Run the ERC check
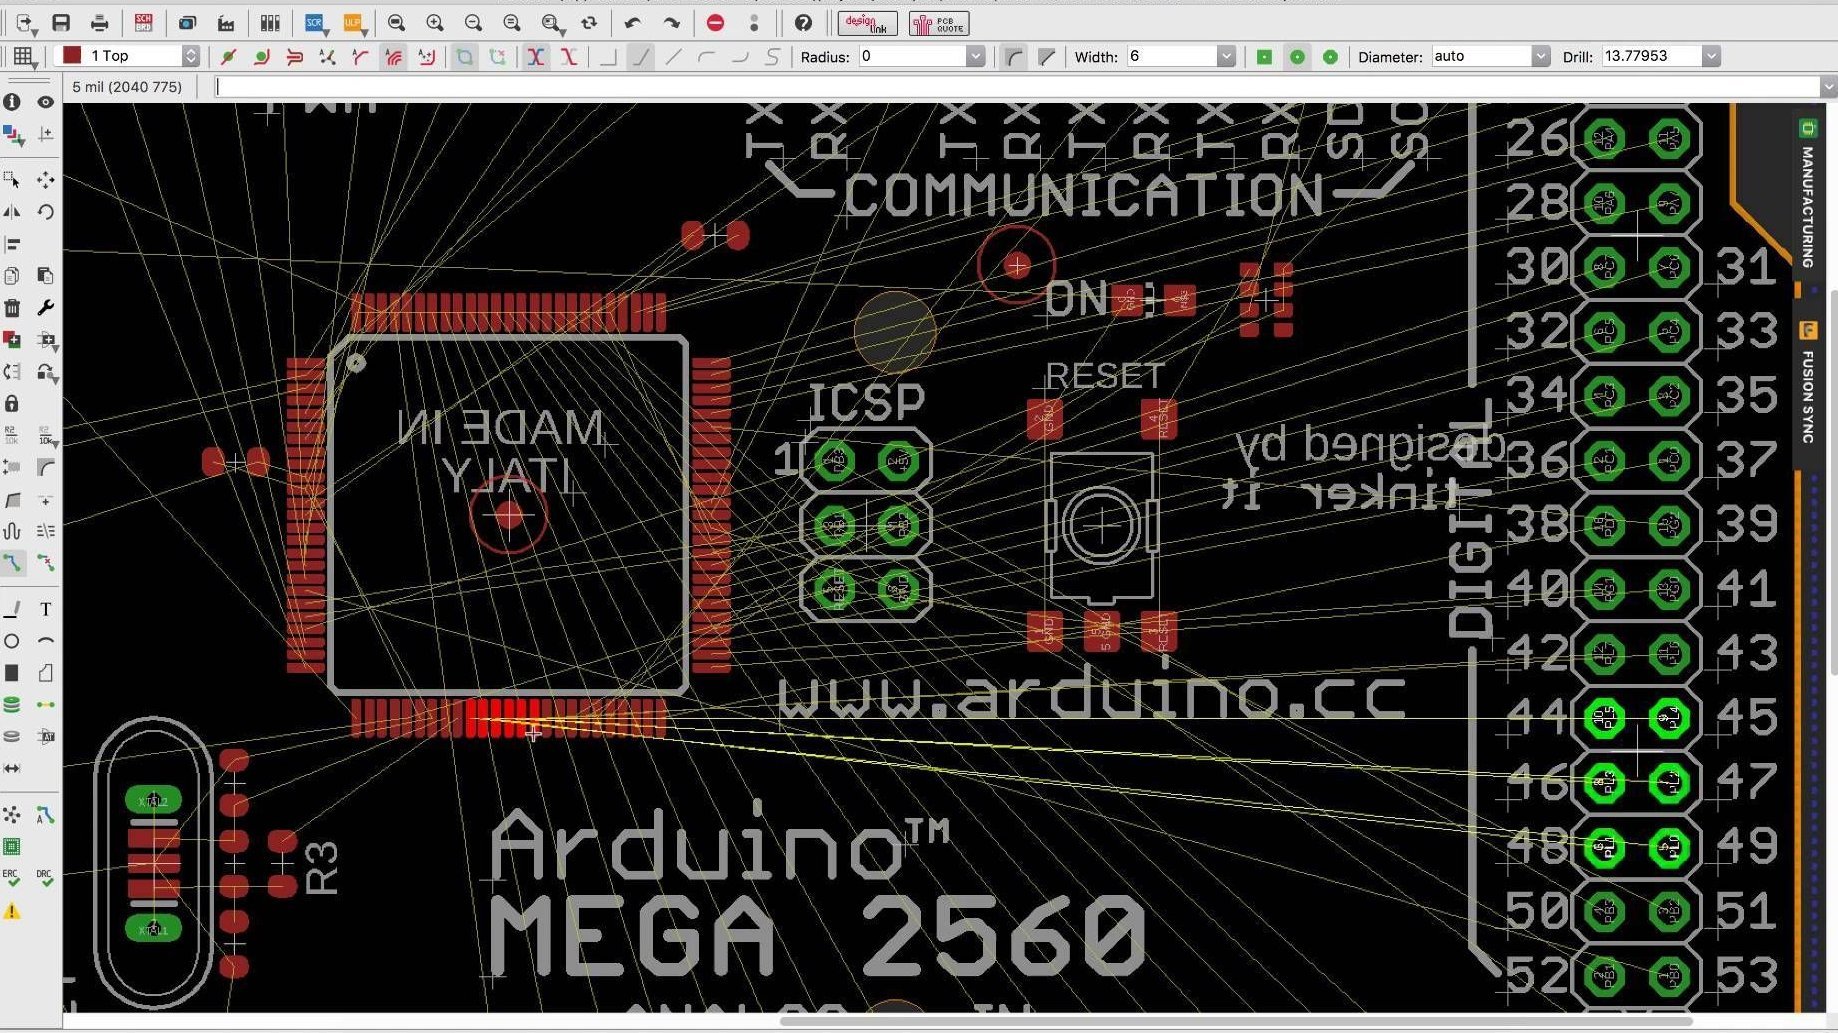This screenshot has height=1033, width=1838. click(12, 878)
